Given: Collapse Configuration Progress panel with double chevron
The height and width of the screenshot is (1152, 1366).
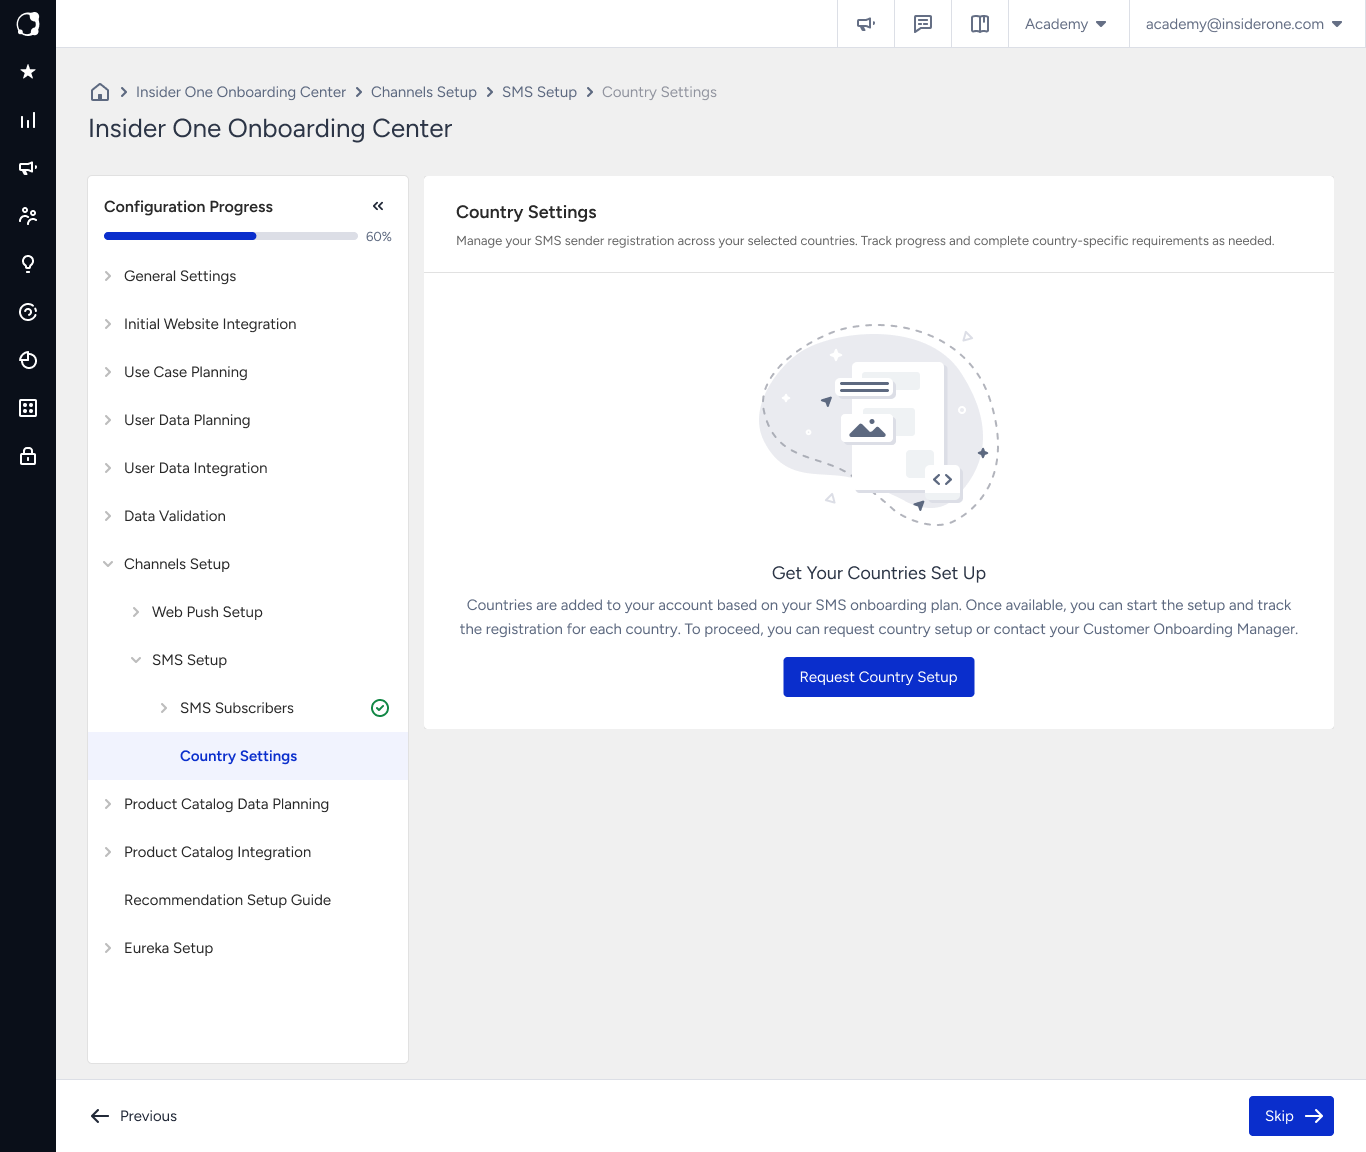Looking at the screenshot, I should 378,206.
